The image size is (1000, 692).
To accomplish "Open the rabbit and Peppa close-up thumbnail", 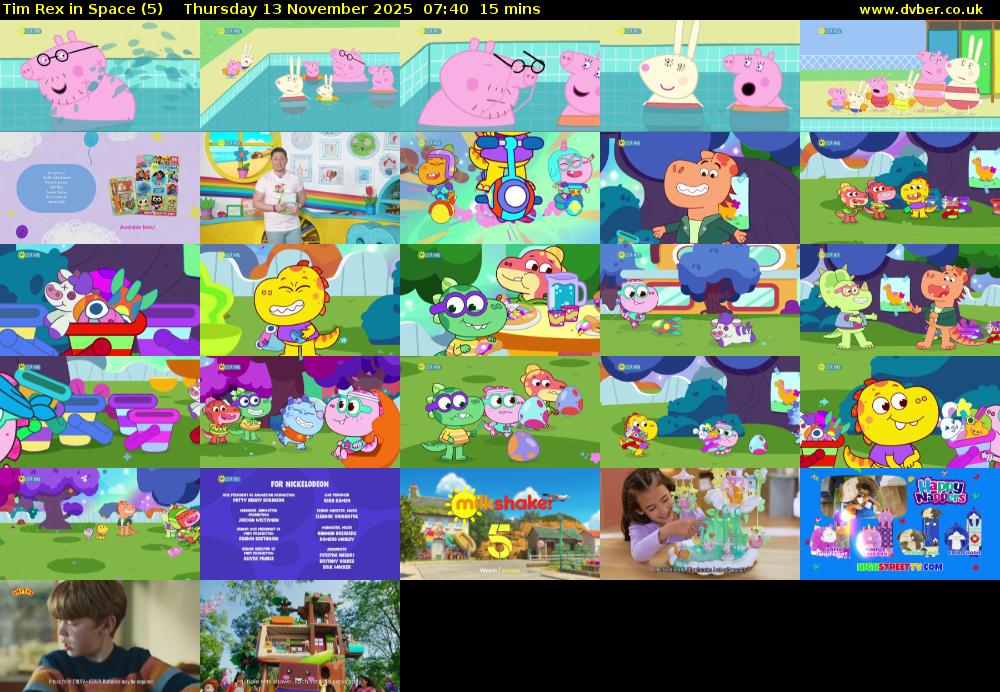I will pyautogui.click(x=700, y=76).
